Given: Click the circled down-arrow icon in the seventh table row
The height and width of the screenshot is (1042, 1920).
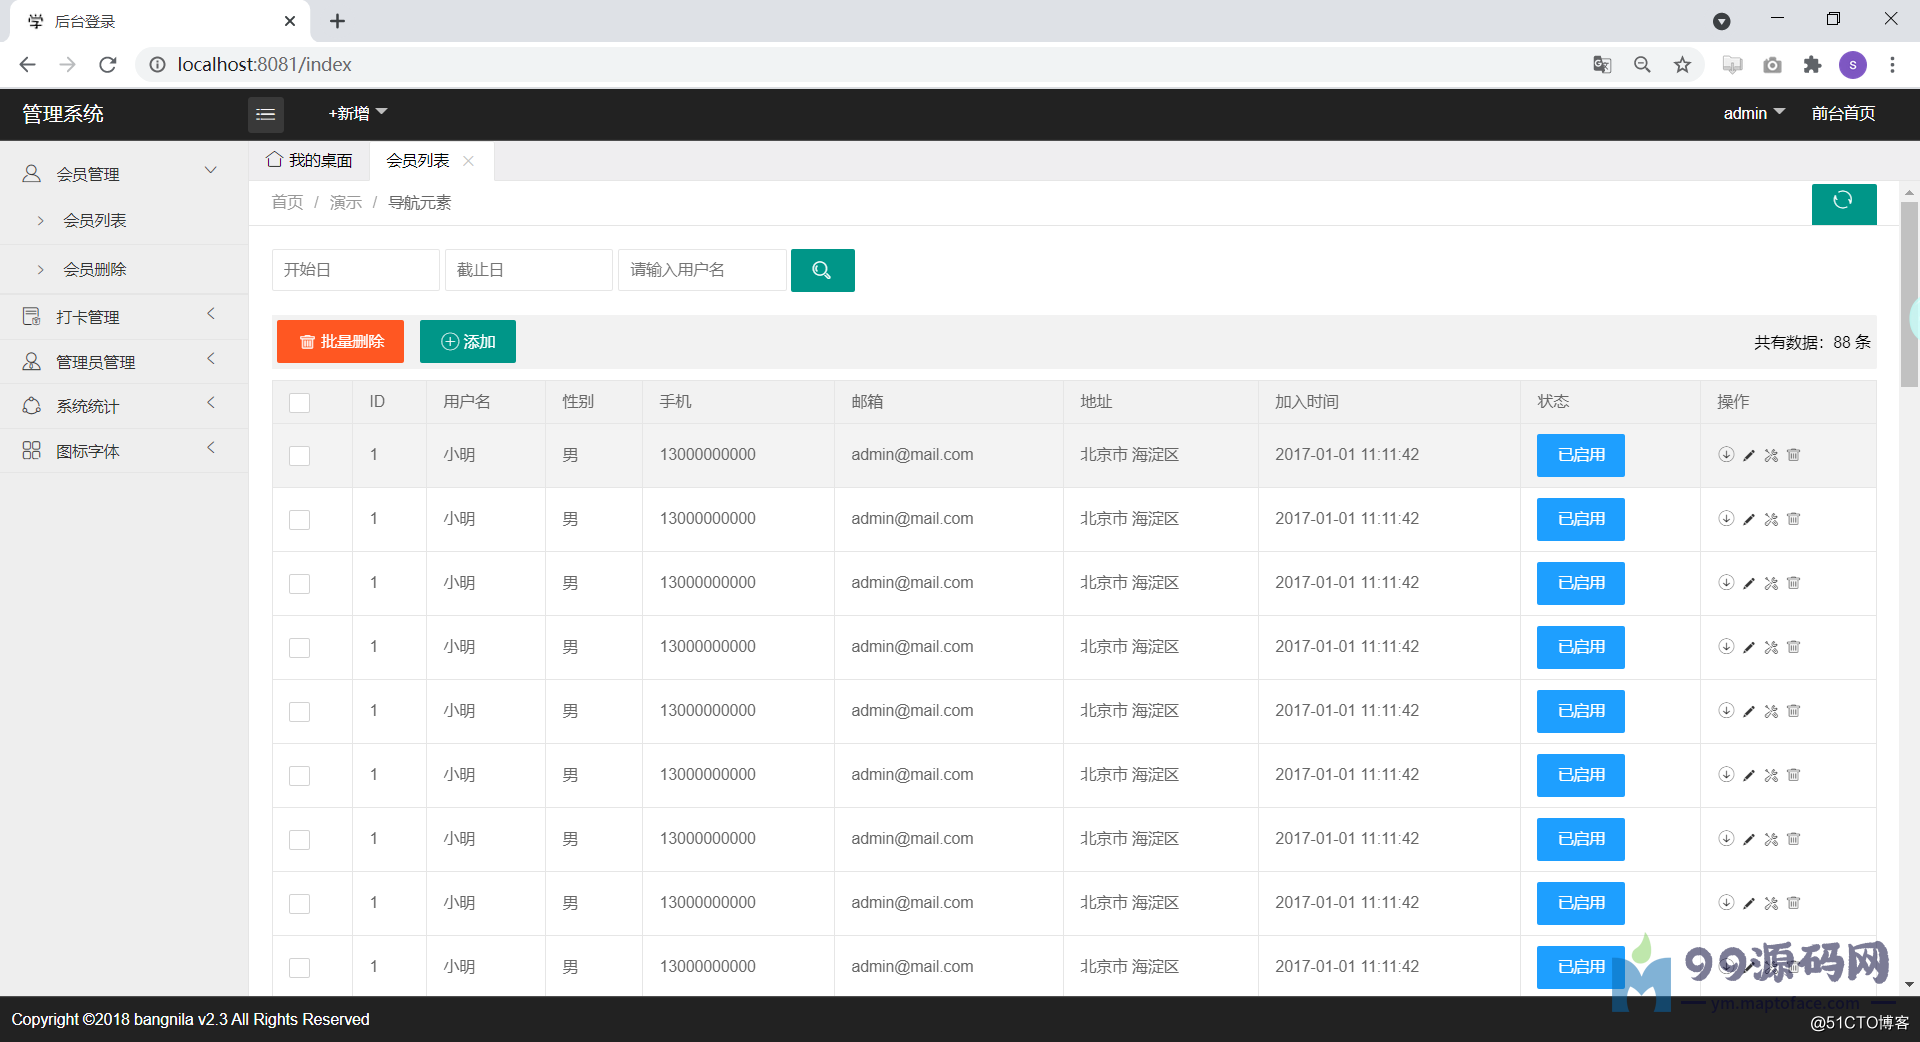Looking at the screenshot, I should point(1726,839).
